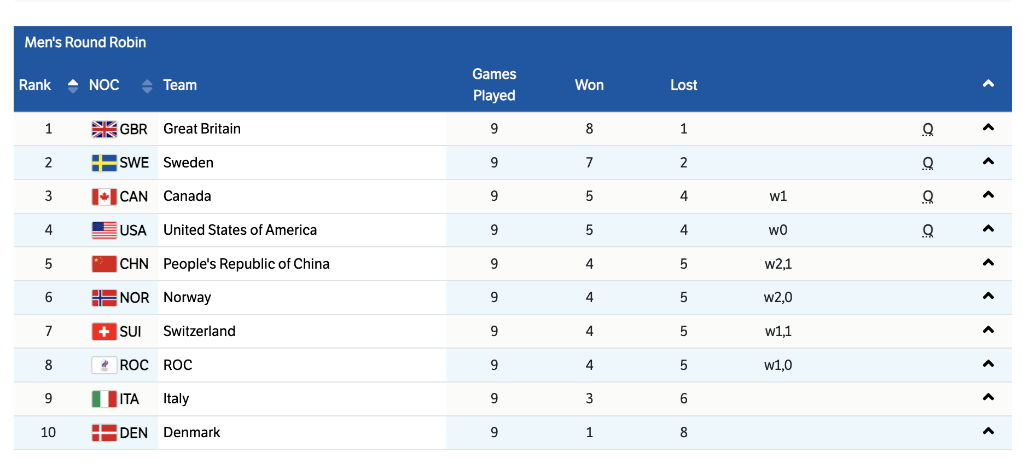The image size is (1023, 475).
Task: Click the Canada flag icon
Action: pyautogui.click(x=104, y=197)
